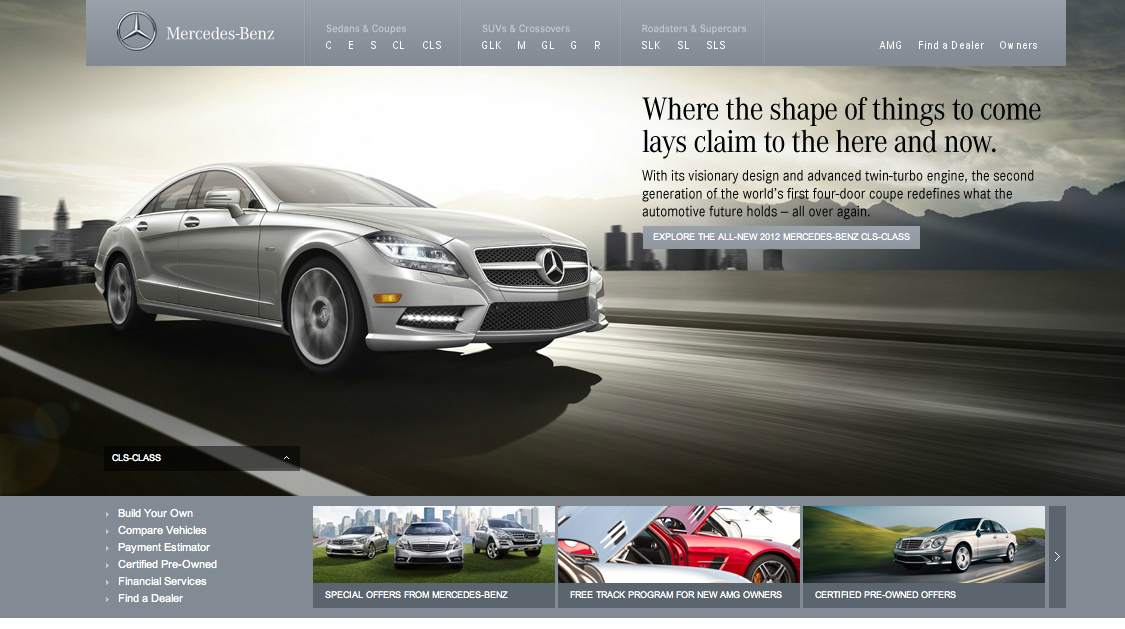The width and height of the screenshot is (1125, 629).
Task: Click arrow bullet beside Build Your Own
Action: [x=108, y=514]
